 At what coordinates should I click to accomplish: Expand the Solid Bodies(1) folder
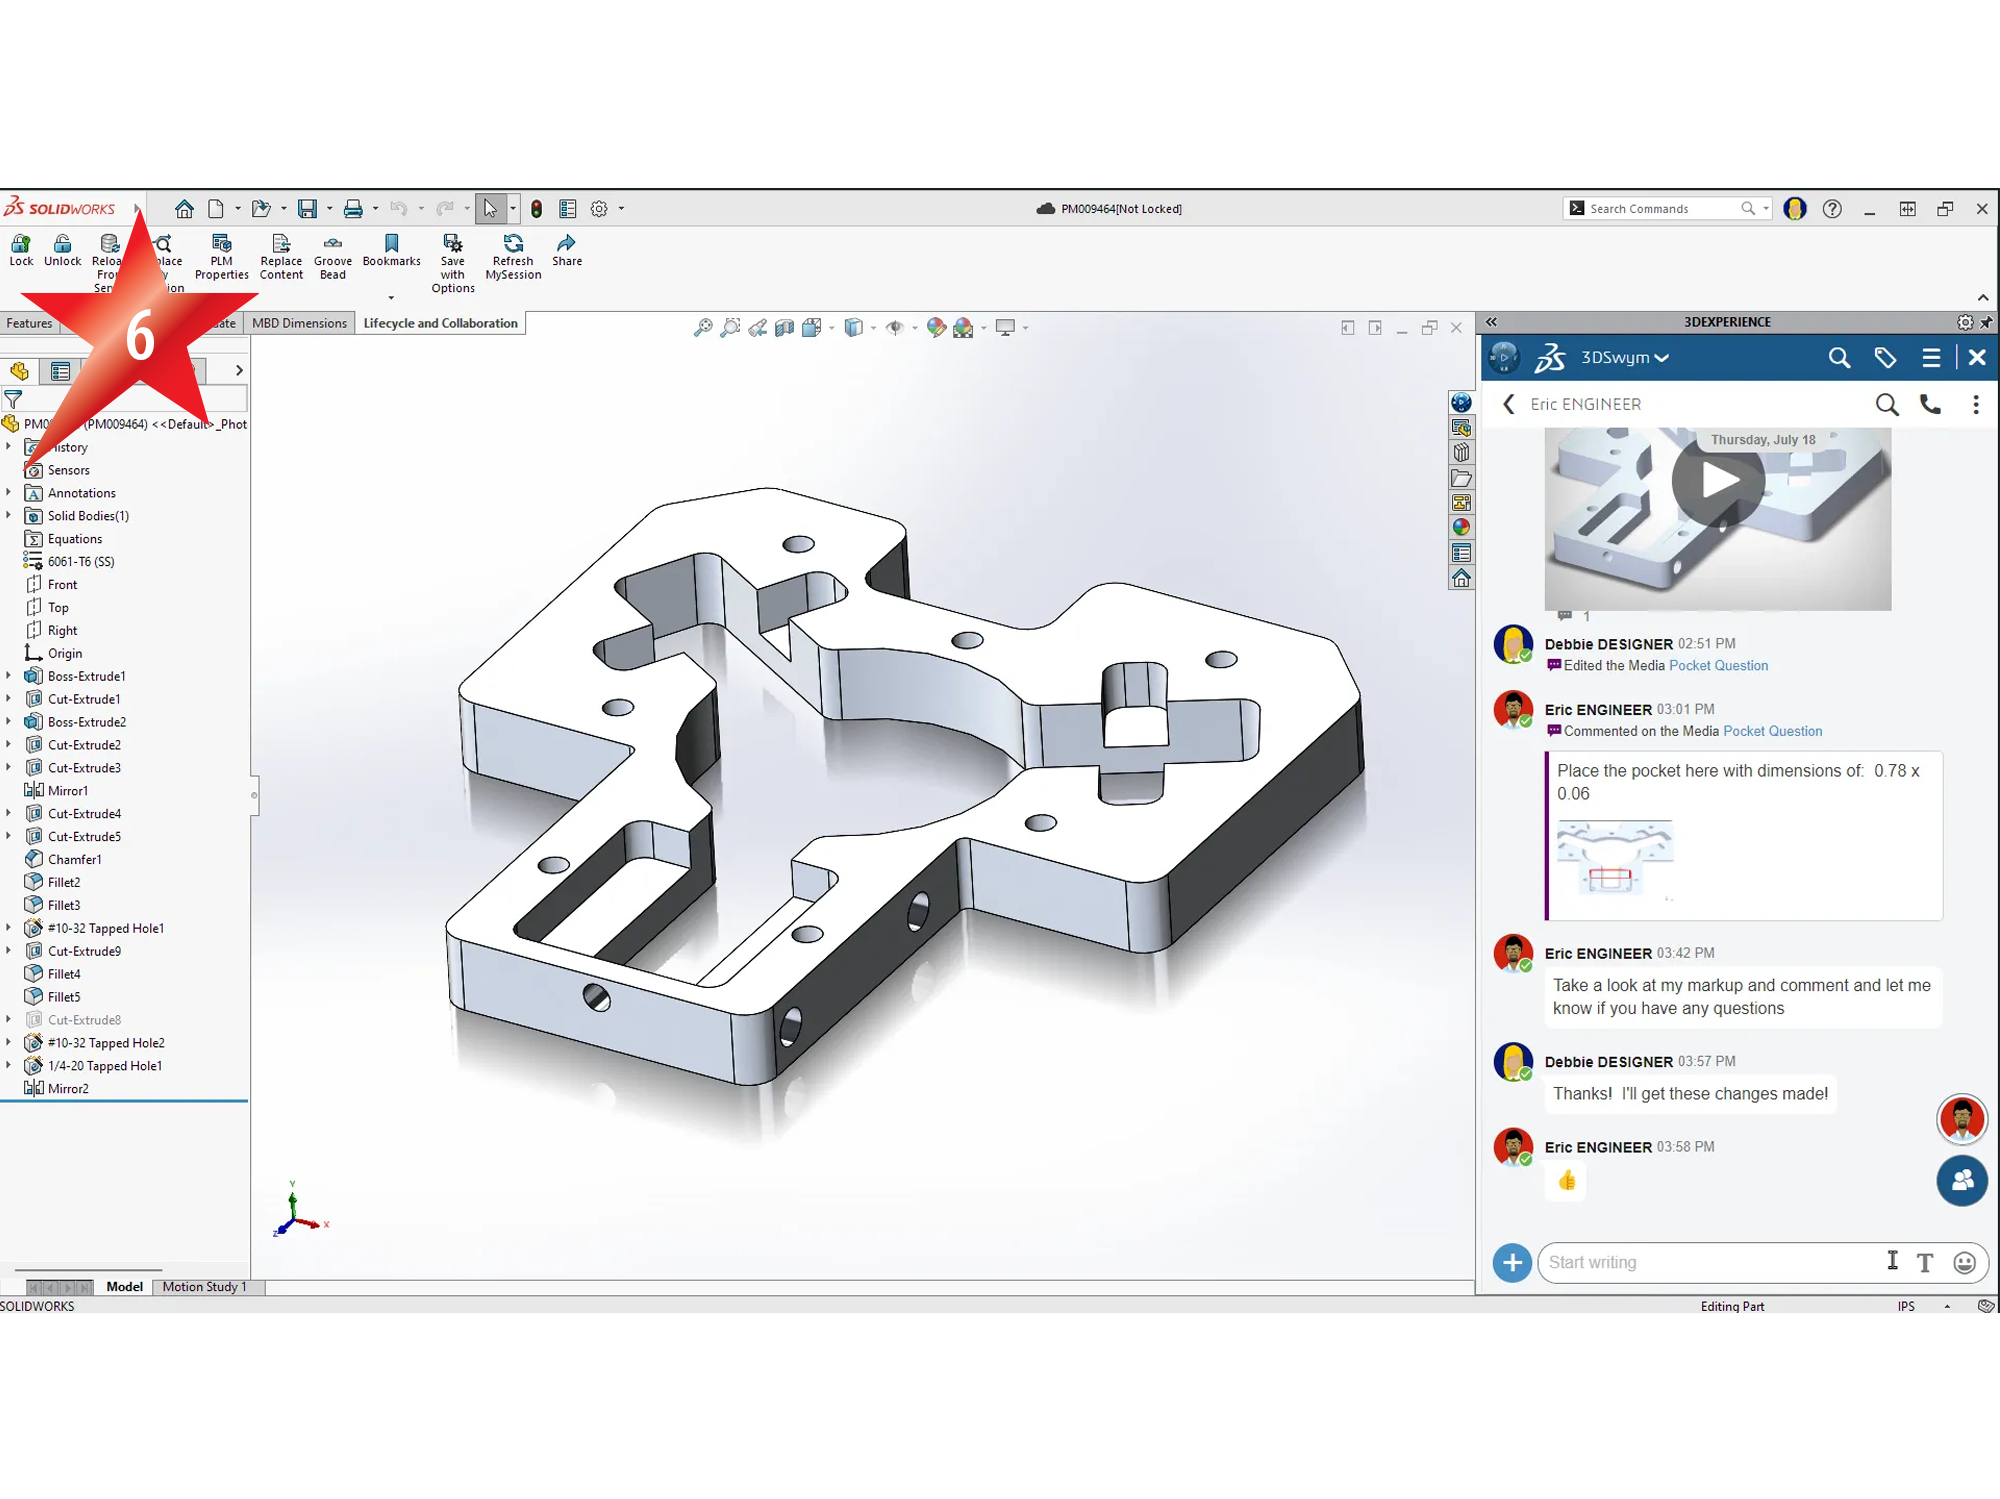(9, 516)
